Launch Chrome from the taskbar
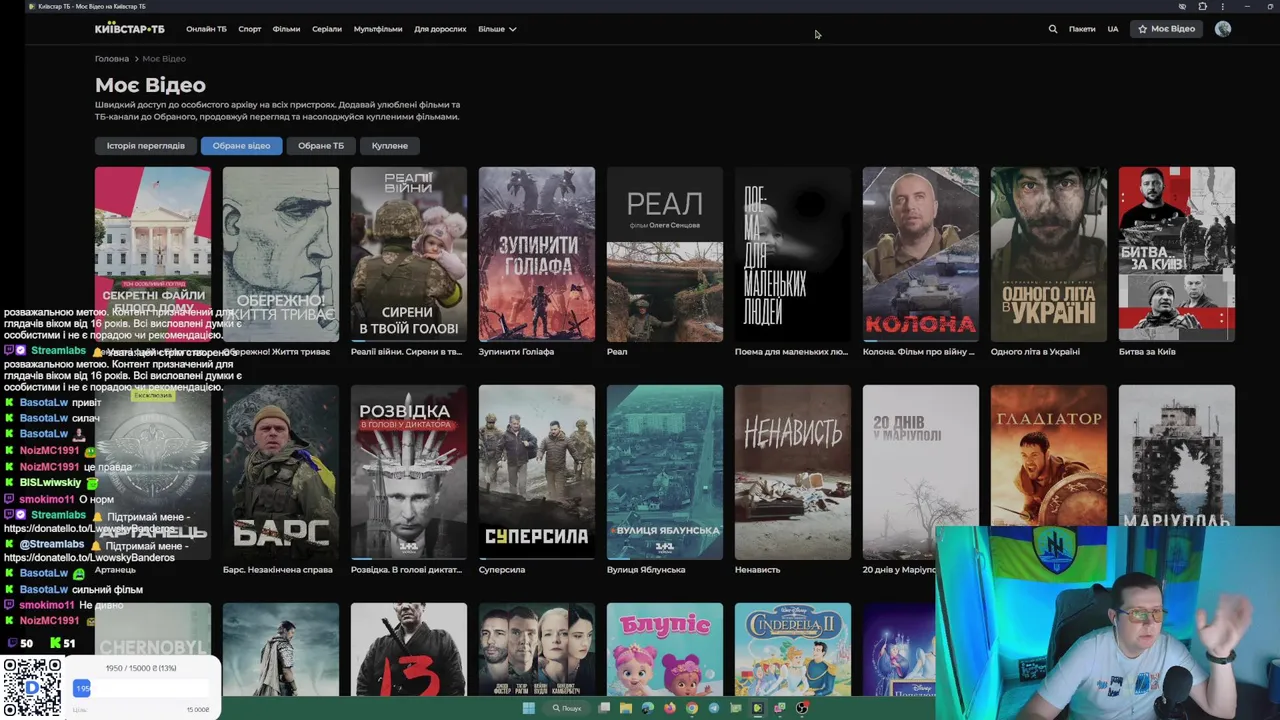The width and height of the screenshot is (1280, 720). pos(692,708)
